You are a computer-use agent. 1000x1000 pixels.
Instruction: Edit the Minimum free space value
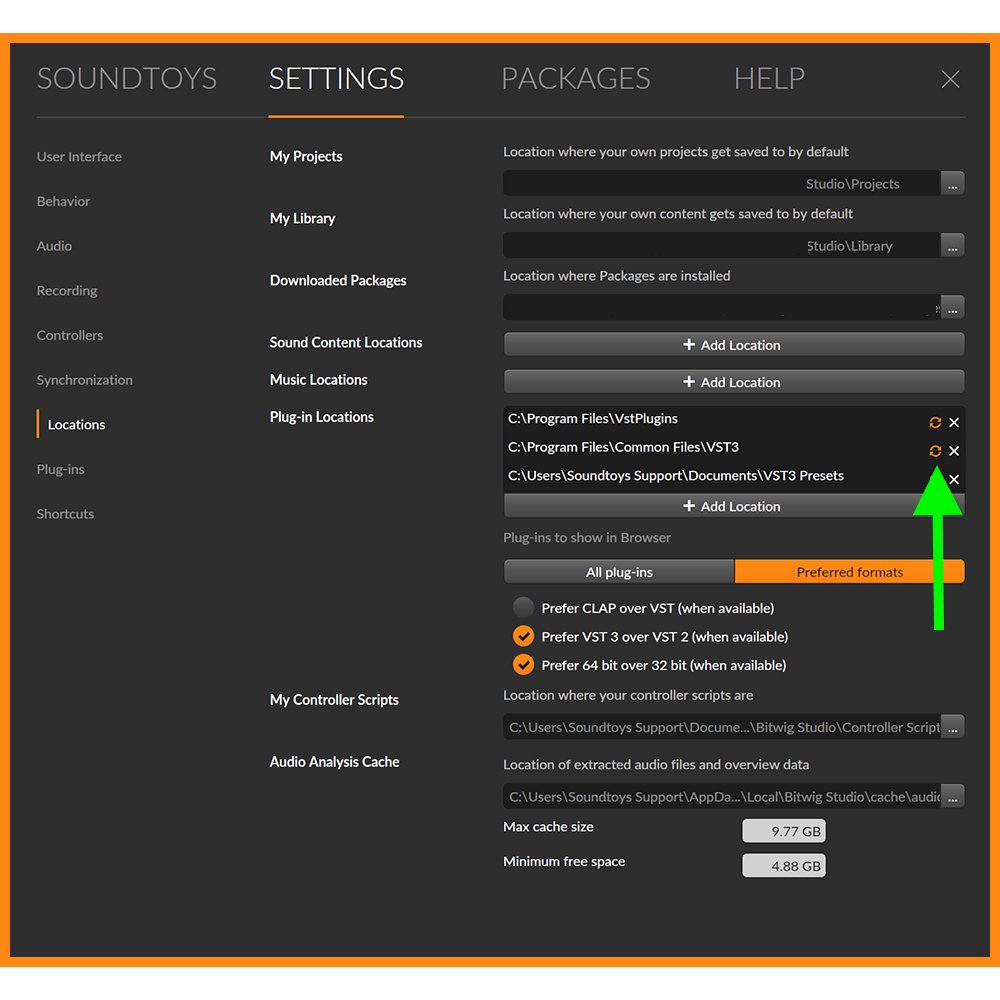point(784,866)
